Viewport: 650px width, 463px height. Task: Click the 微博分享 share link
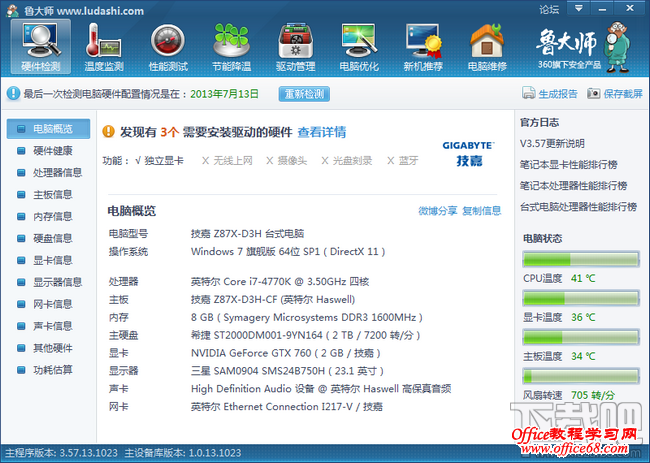(x=437, y=211)
